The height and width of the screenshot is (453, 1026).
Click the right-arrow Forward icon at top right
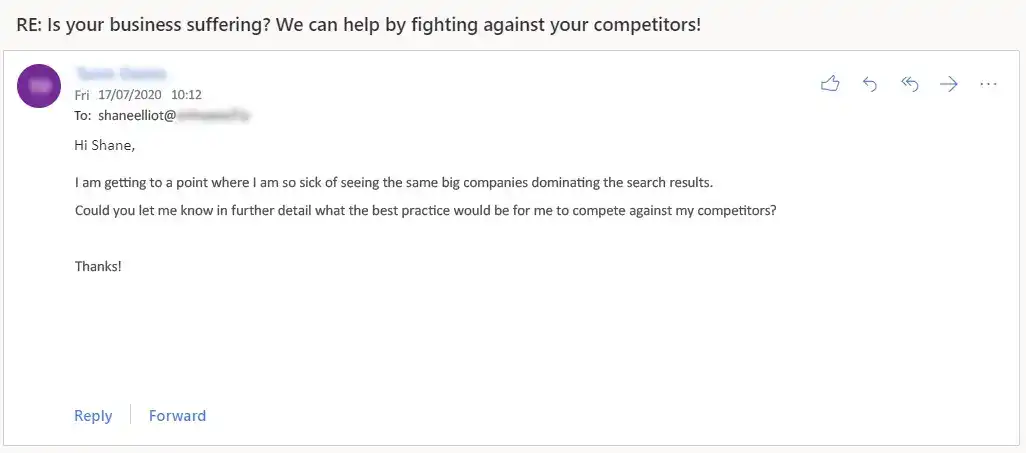click(x=949, y=84)
